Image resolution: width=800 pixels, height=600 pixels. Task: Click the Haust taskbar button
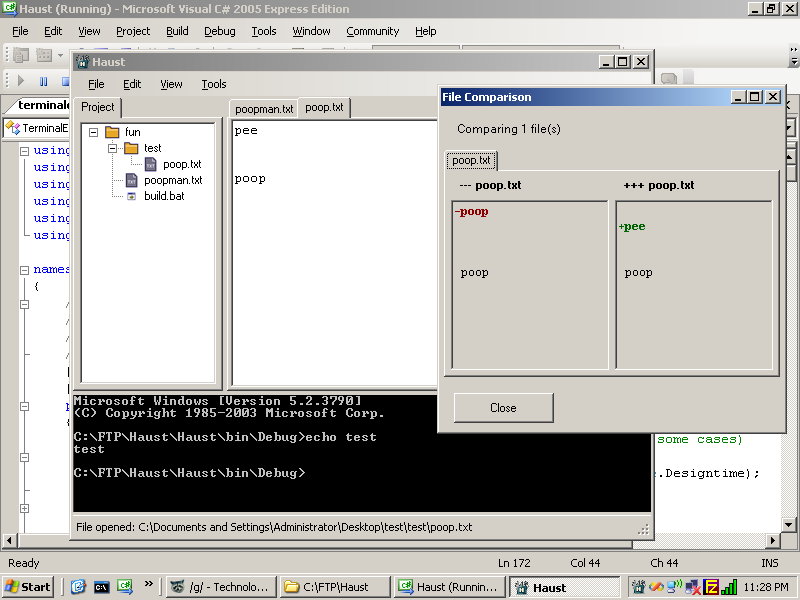(565, 587)
